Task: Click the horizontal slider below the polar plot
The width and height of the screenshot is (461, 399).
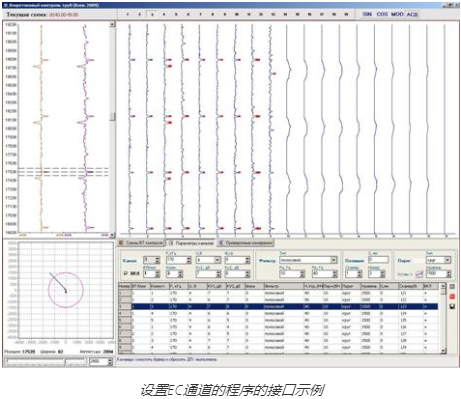Action: click(46, 362)
